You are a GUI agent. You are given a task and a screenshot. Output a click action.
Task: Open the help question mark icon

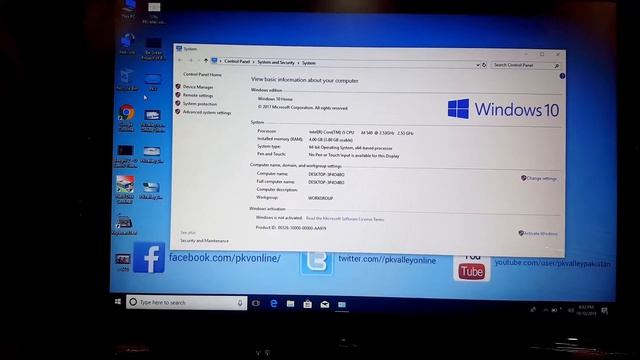click(562, 76)
